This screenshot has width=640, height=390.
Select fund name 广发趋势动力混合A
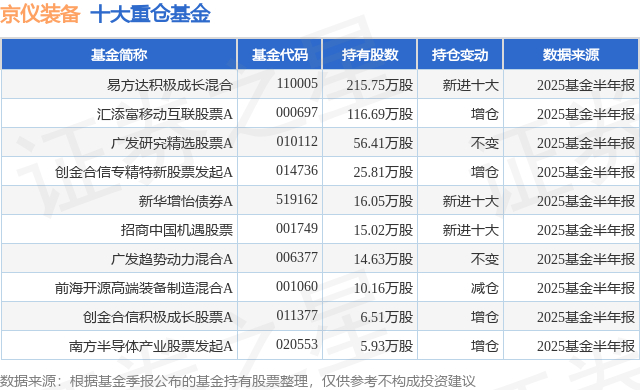click(172, 259)
